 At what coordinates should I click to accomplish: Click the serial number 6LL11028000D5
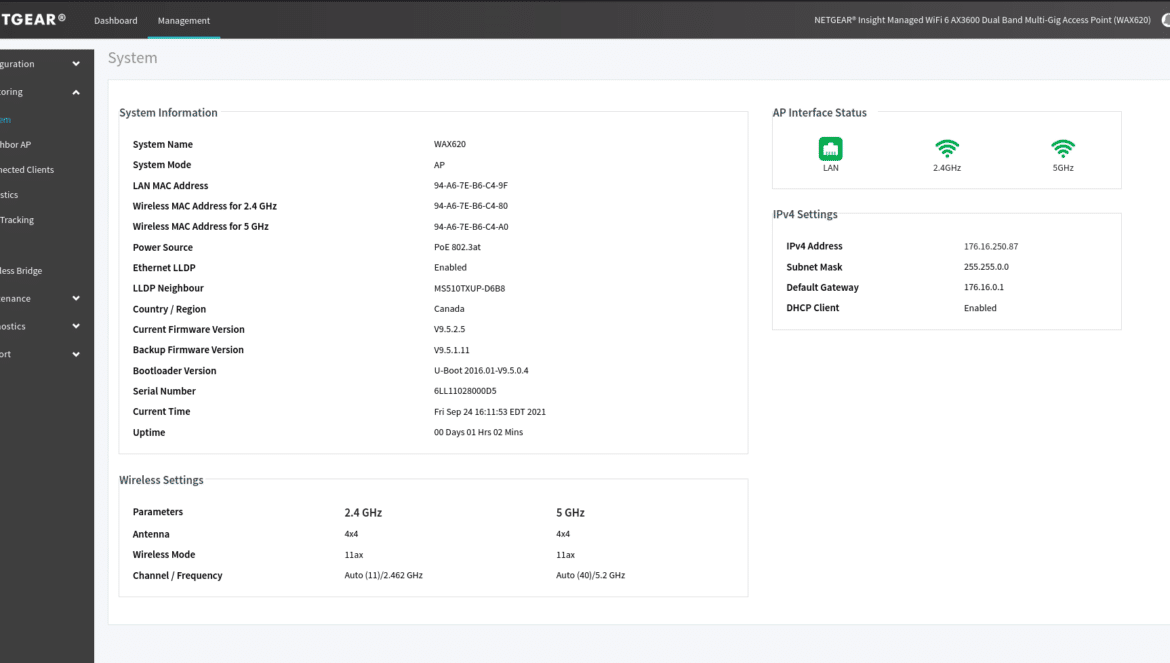tap(465, 391)
